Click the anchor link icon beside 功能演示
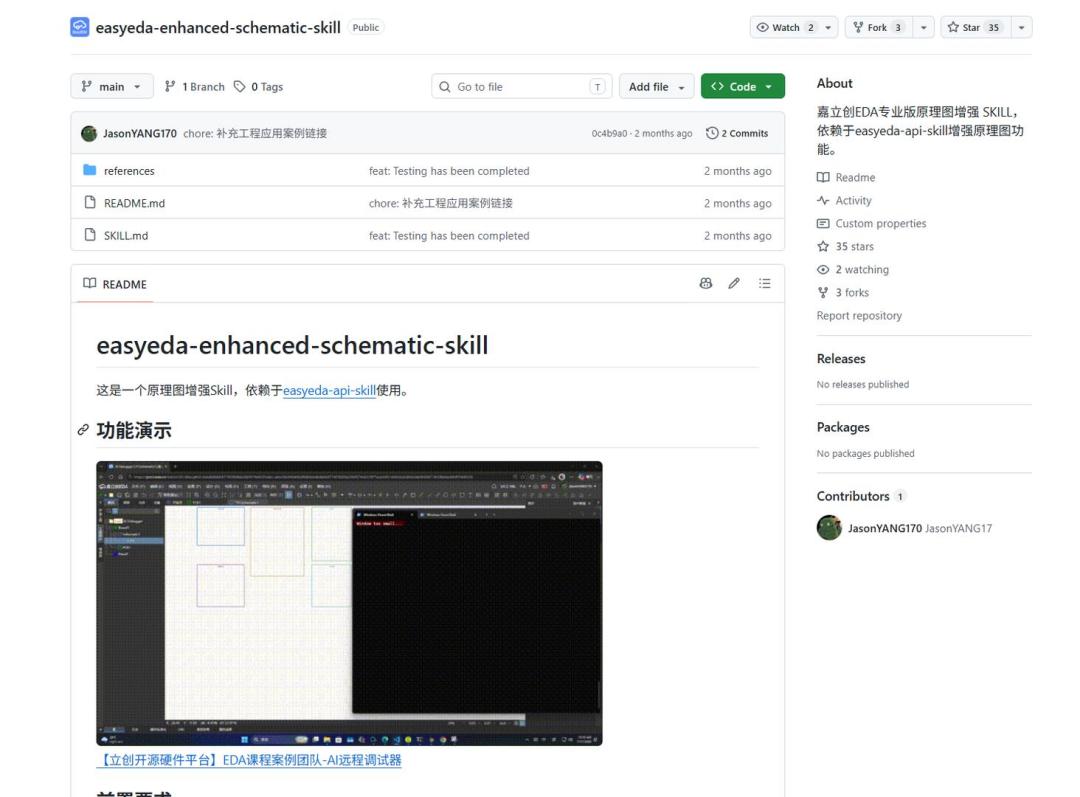1080x797 pixels. coord(83,430)
